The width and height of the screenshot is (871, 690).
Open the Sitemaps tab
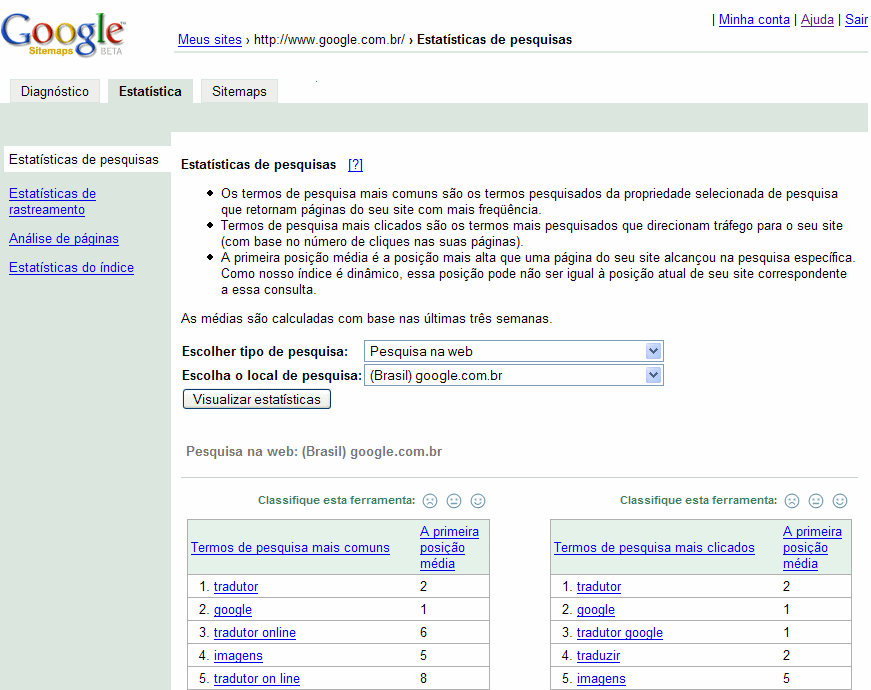point(239,91)
